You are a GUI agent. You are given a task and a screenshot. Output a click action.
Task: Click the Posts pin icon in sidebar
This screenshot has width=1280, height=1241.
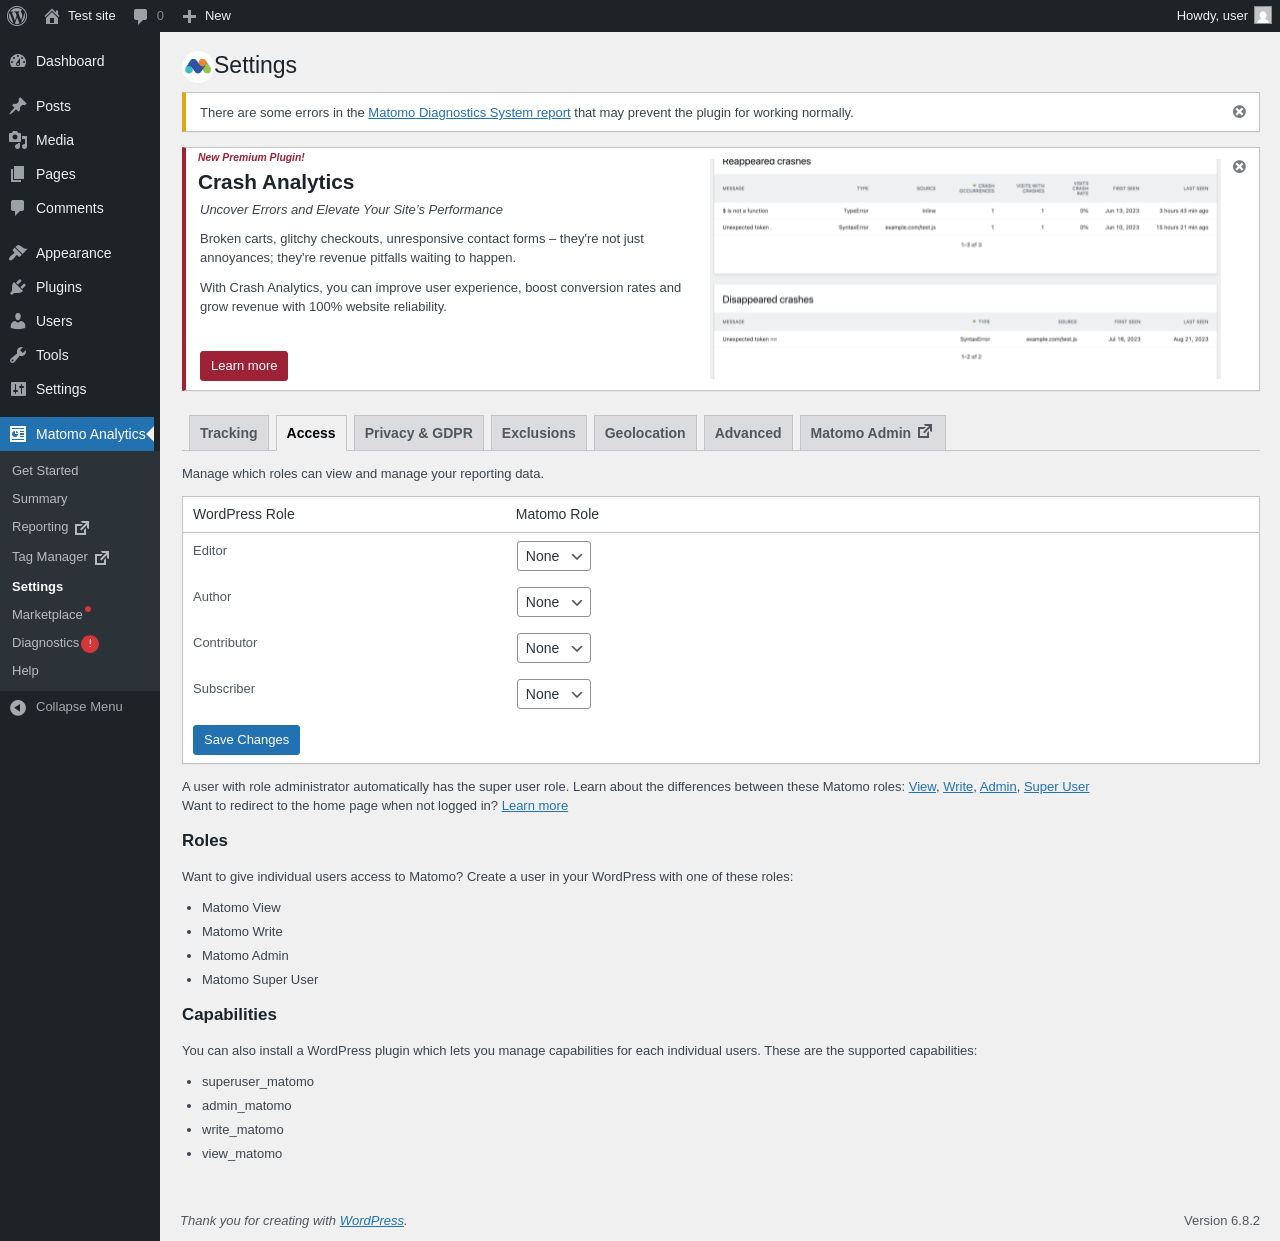(x=18, y=106)
